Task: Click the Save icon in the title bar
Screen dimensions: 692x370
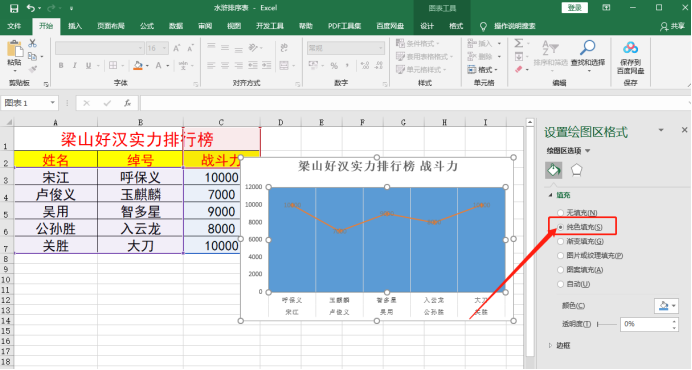Action: (x=14, y=8)
